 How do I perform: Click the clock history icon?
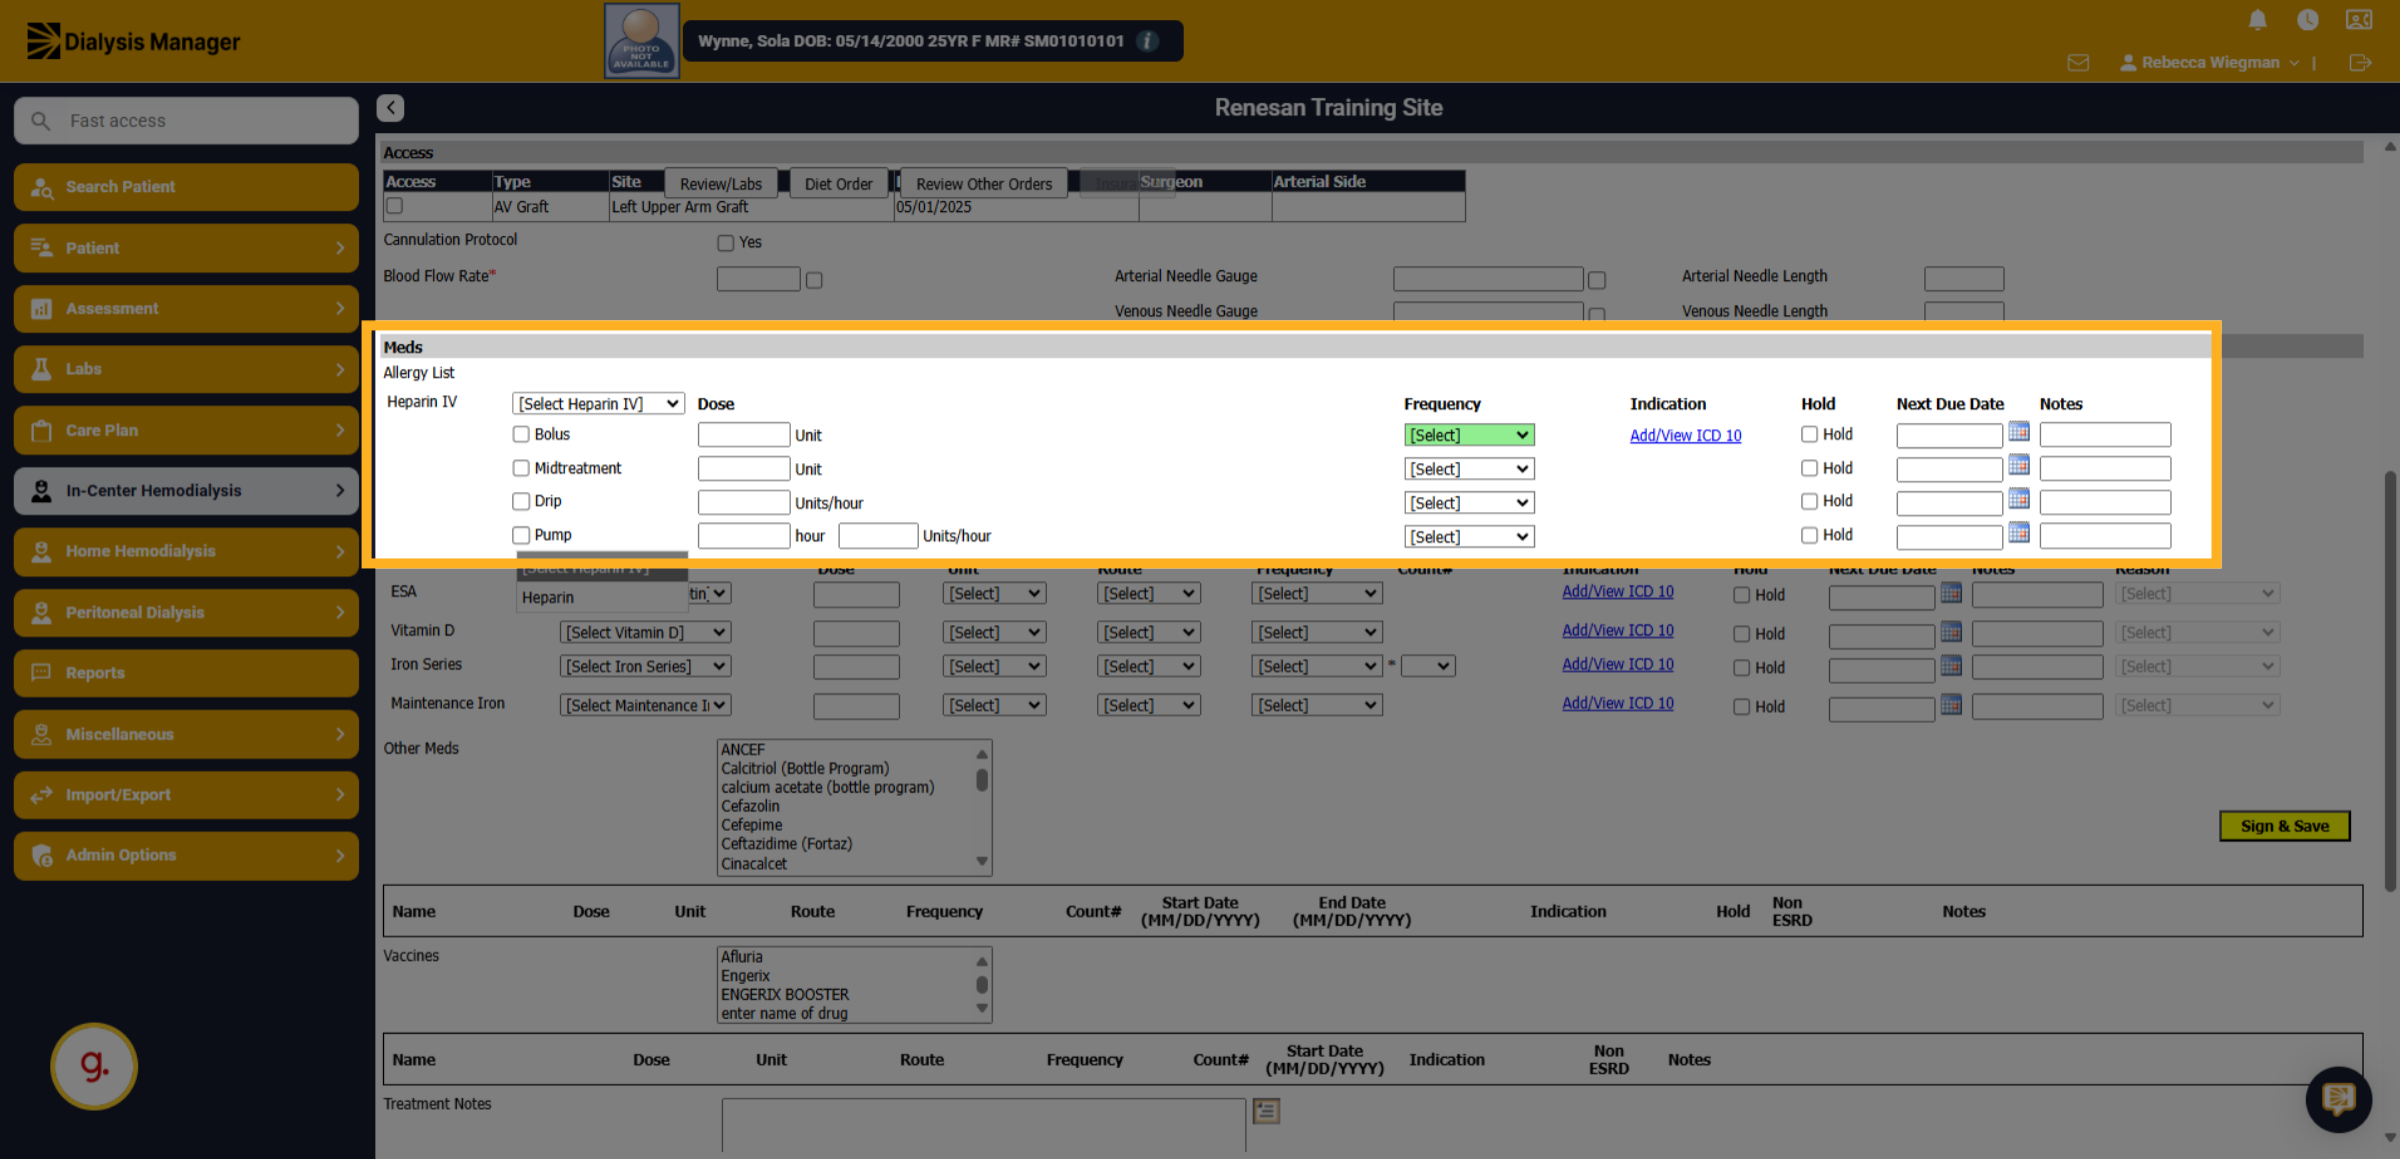click(x=2308, y=20)
